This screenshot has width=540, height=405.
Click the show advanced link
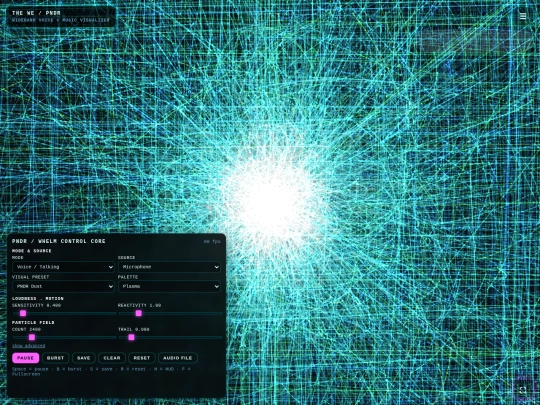point(29,346)
